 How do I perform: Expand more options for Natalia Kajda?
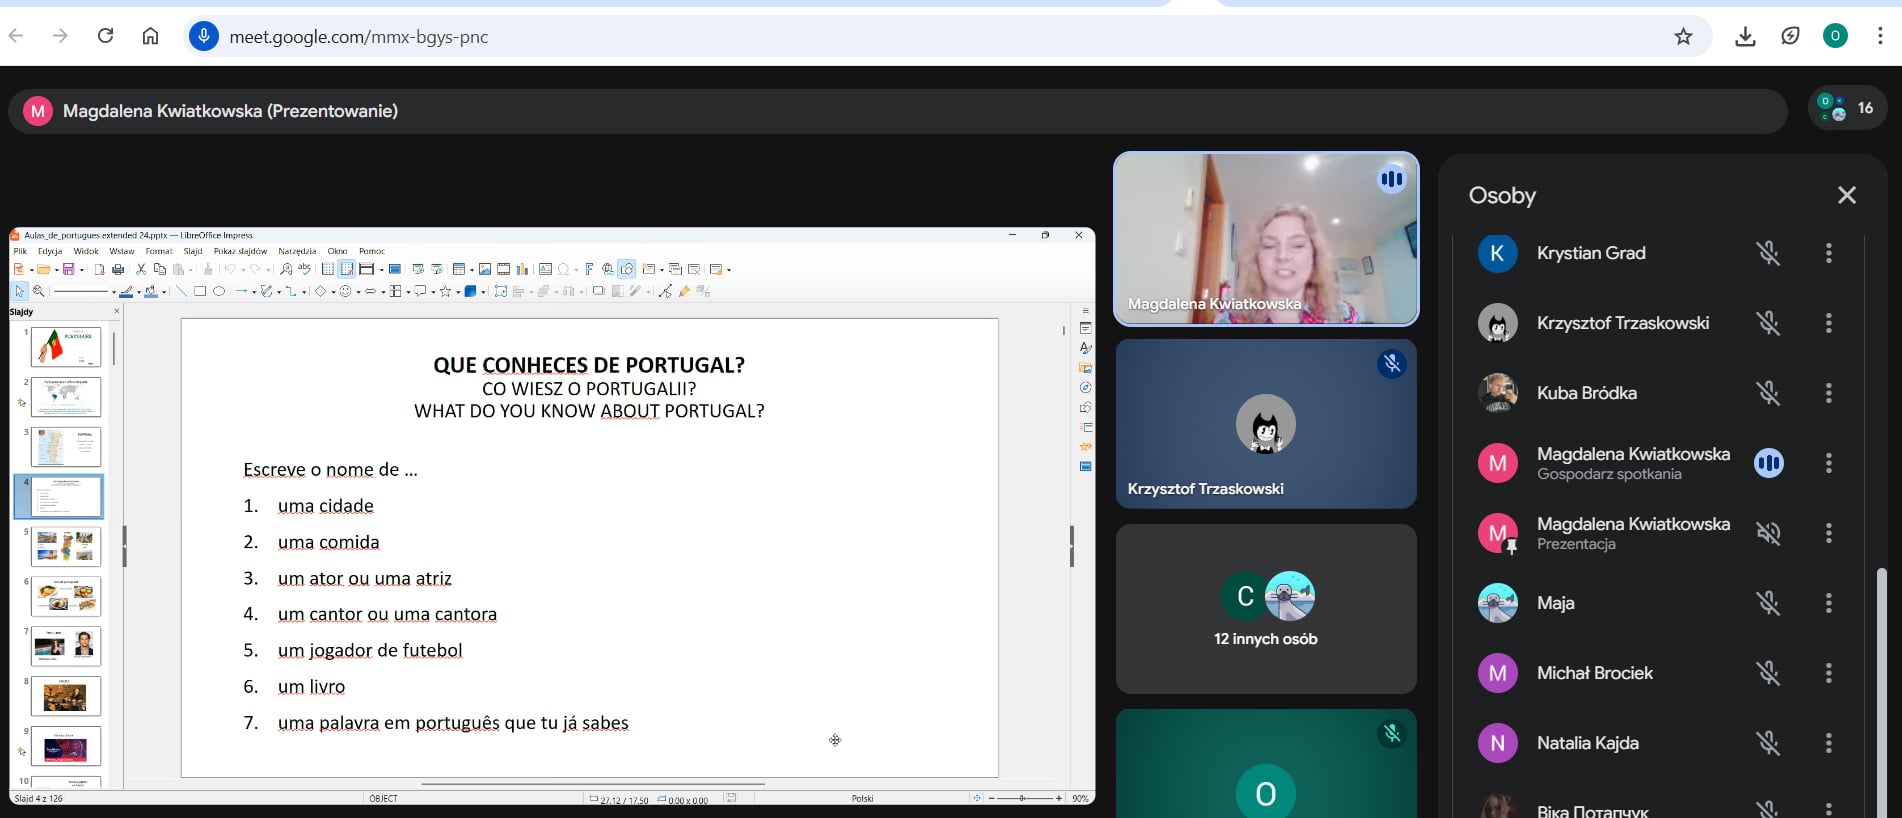coord(1828,743)
